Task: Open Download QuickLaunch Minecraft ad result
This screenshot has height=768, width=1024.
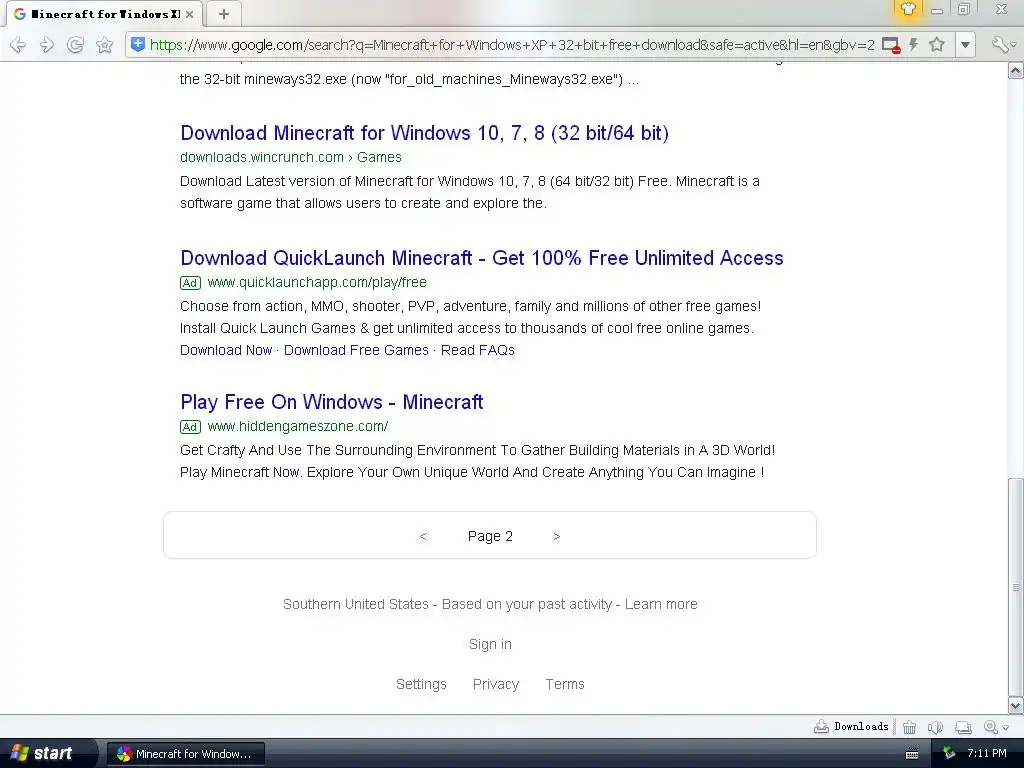Action: click(482, 258)
